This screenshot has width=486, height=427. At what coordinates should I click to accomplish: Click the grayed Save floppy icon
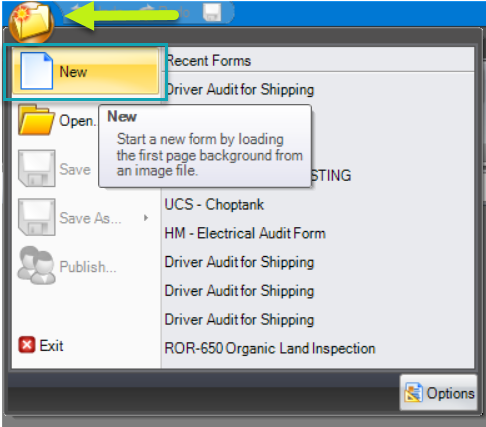36,168
